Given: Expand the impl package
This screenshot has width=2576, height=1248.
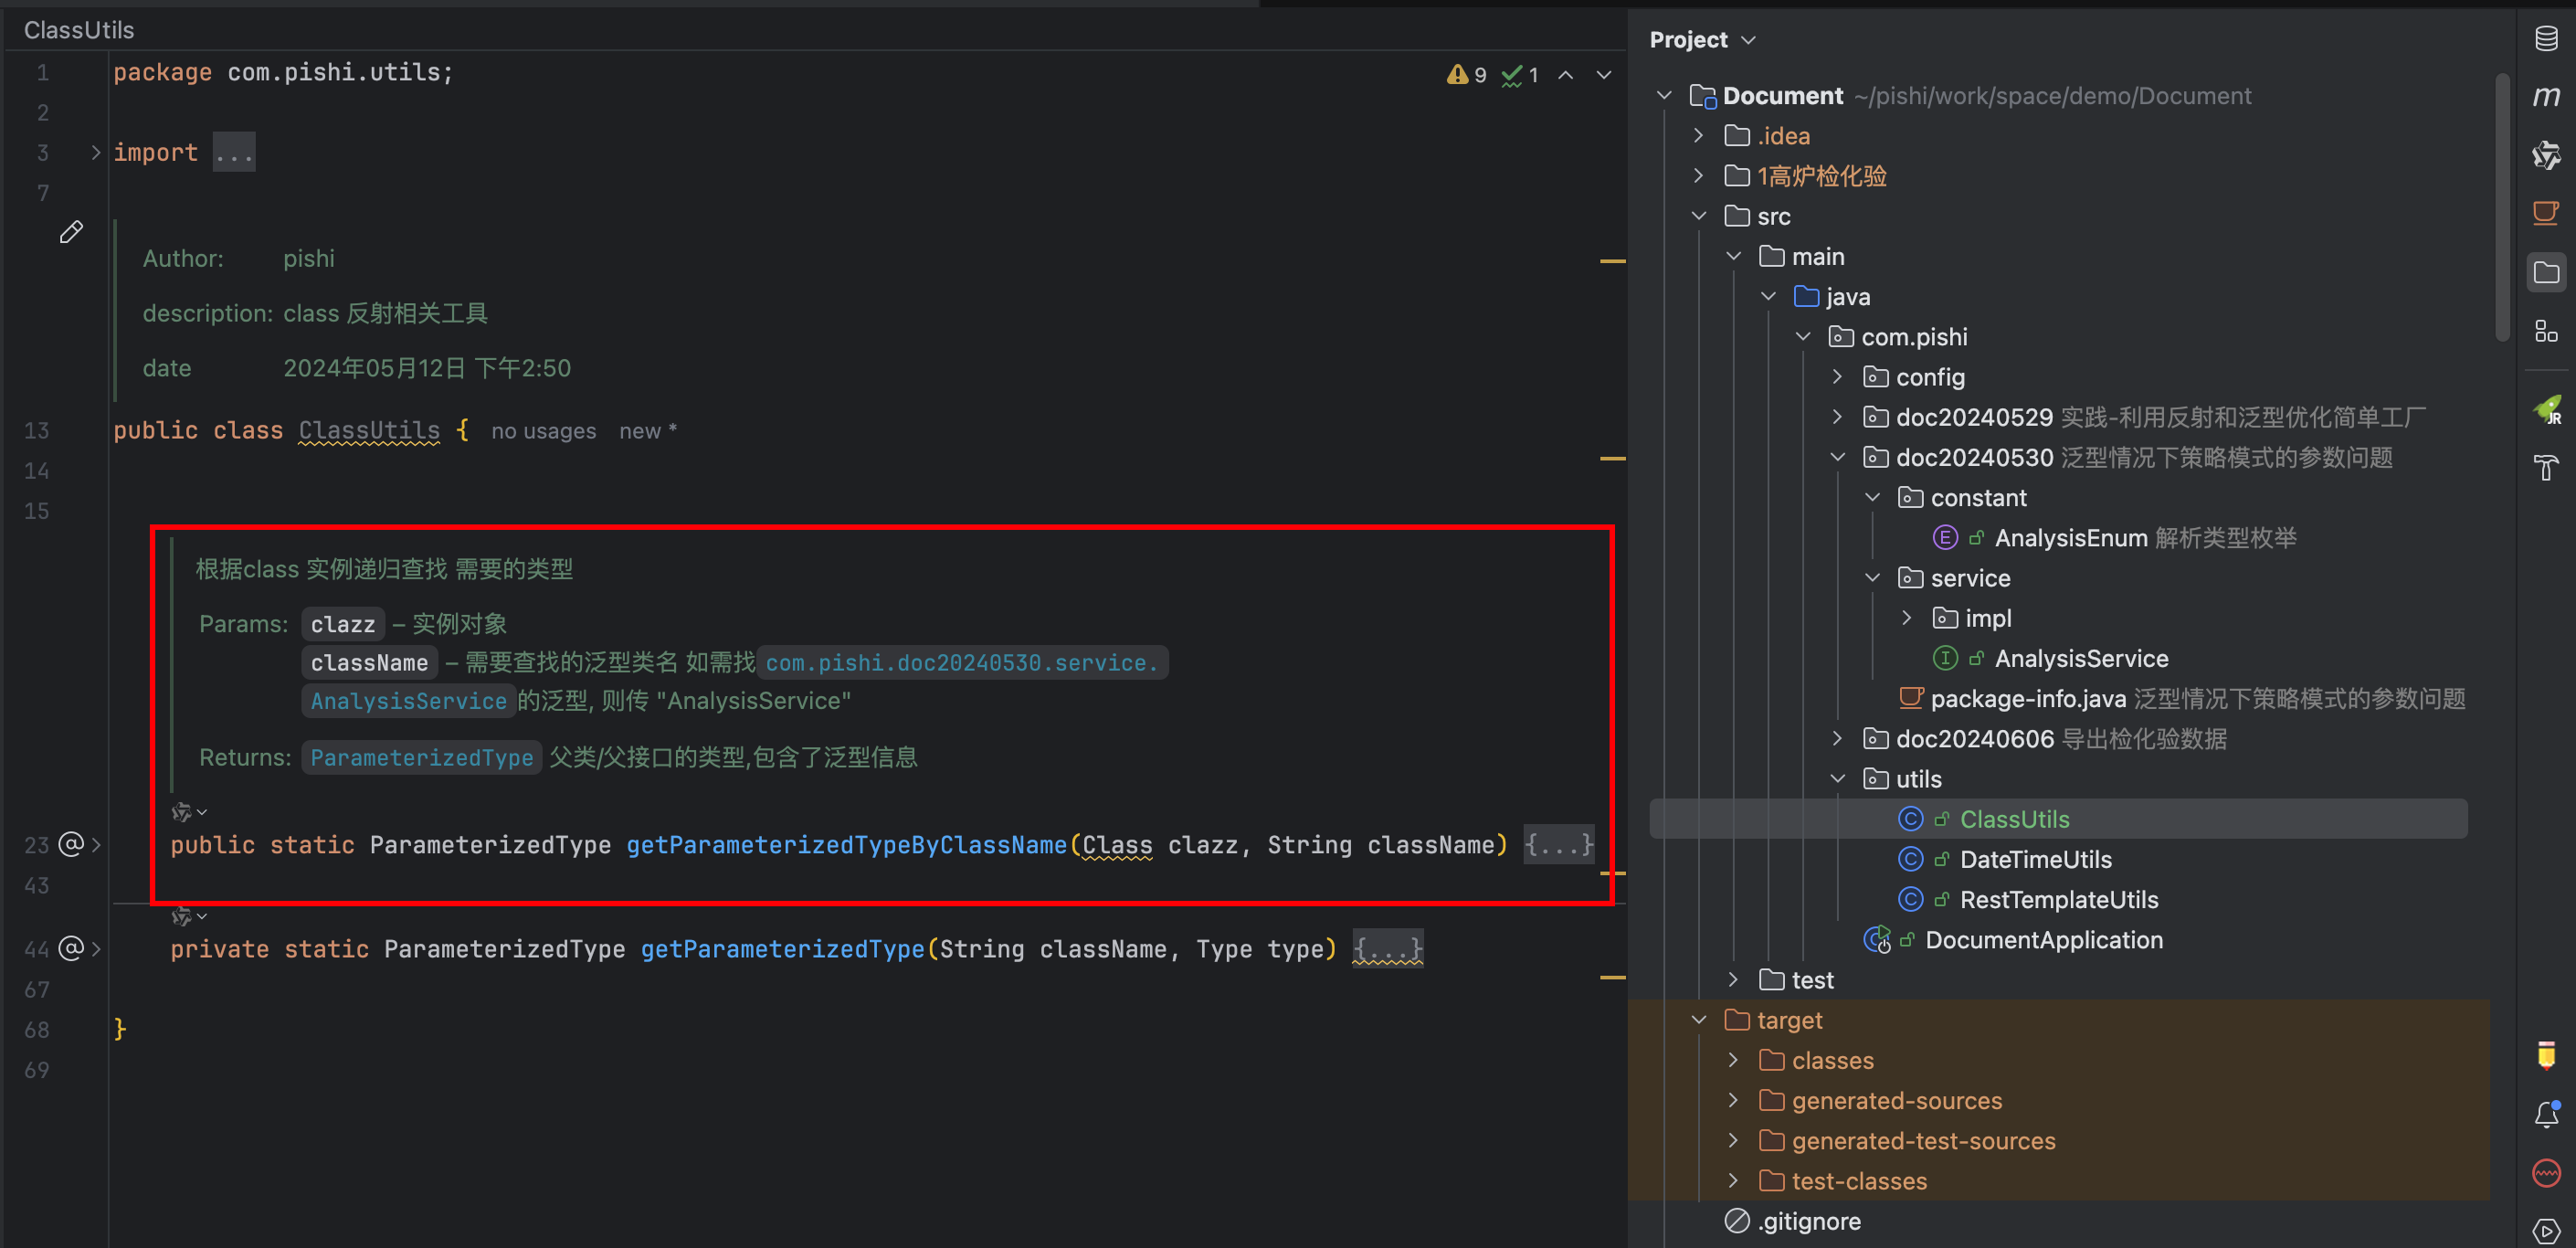Looking at the screenshot, I should click(x=1906, y=618).
